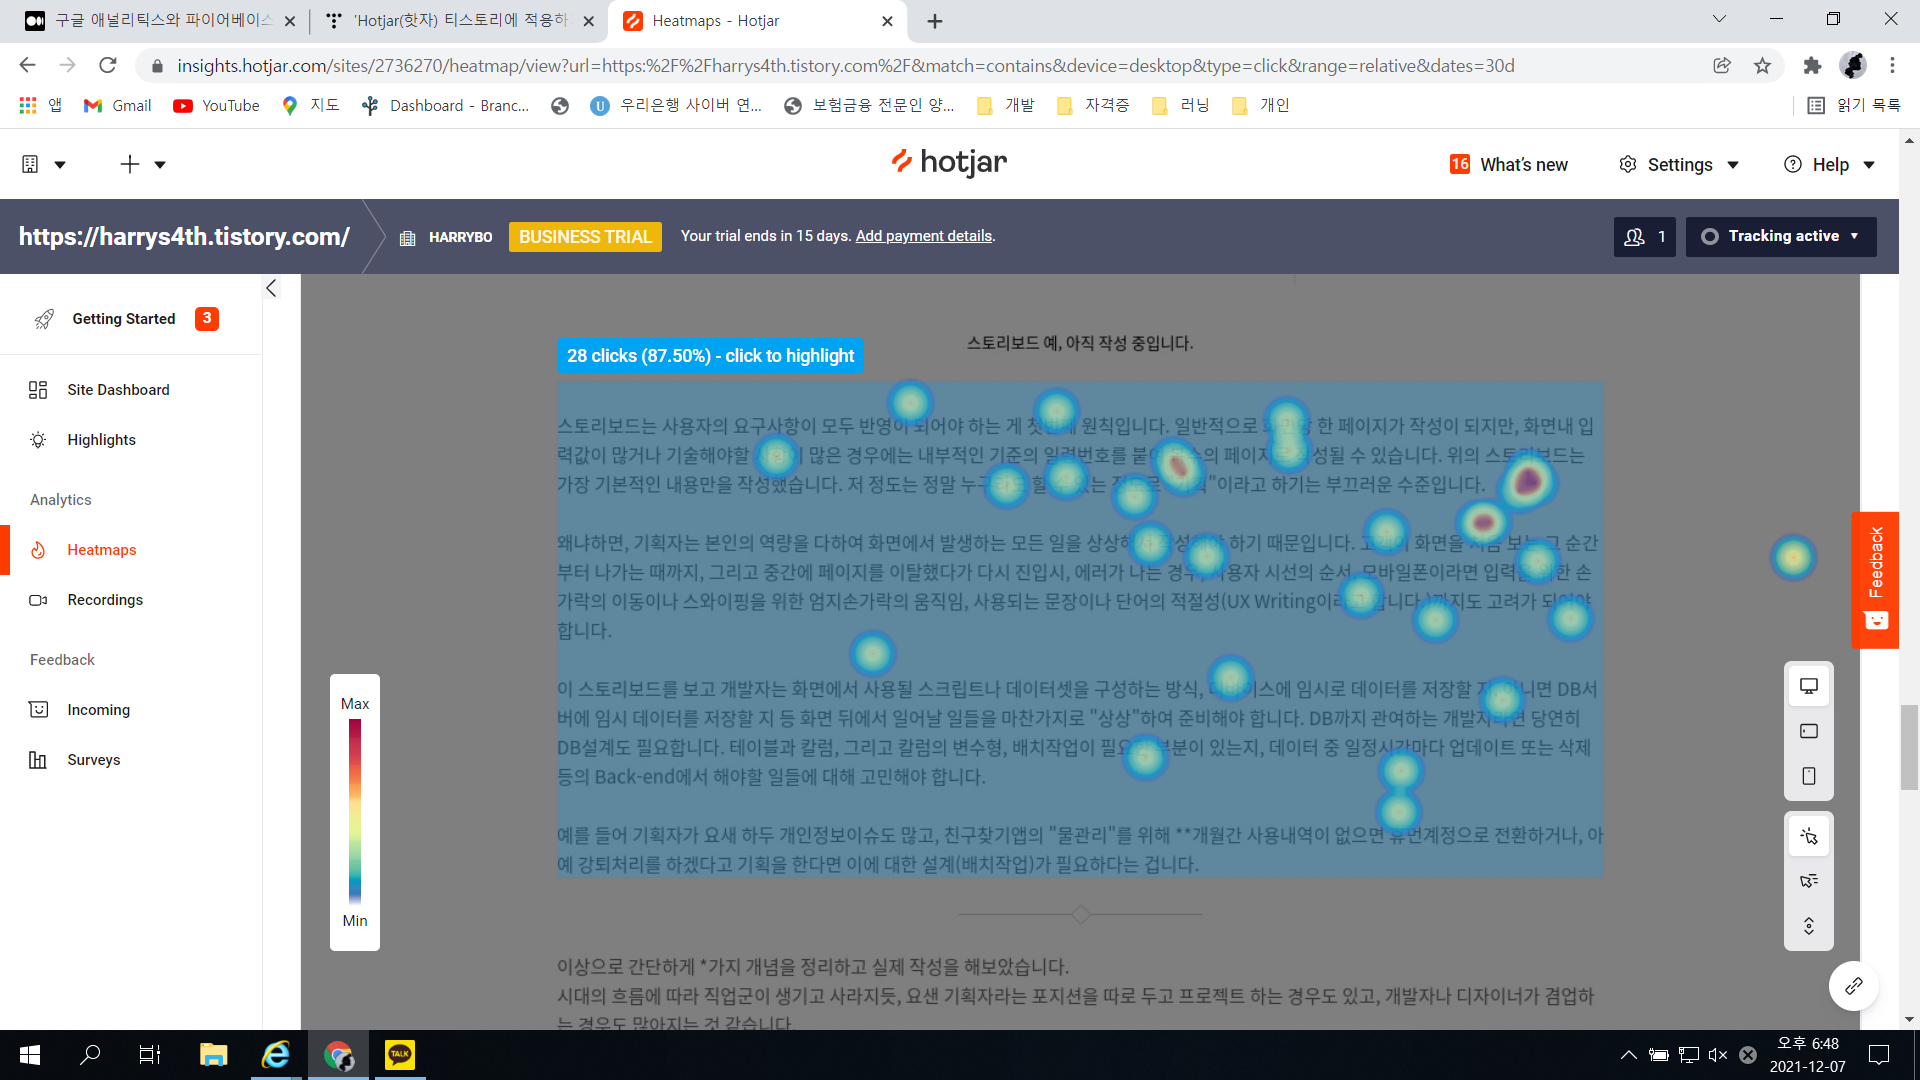Viewport: 1920px width, 1080px height.
Task: Open Recordings in the sidebar
Action: tap(105, 600)
